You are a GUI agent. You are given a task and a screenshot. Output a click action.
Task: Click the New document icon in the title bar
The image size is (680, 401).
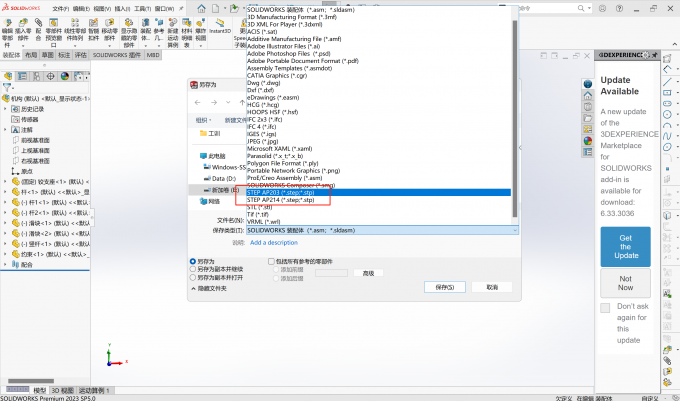(216, 8)
